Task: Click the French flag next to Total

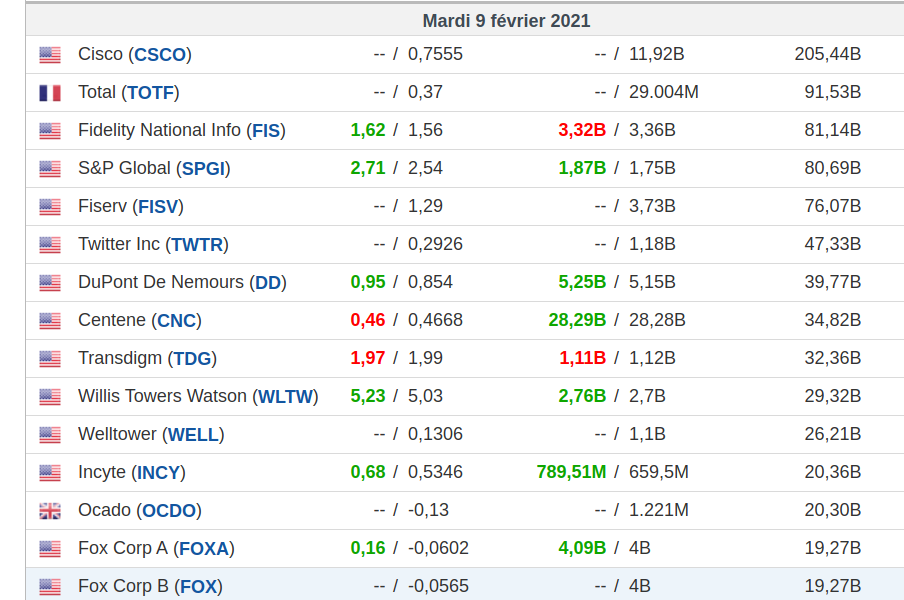Action: click(50, 93)
